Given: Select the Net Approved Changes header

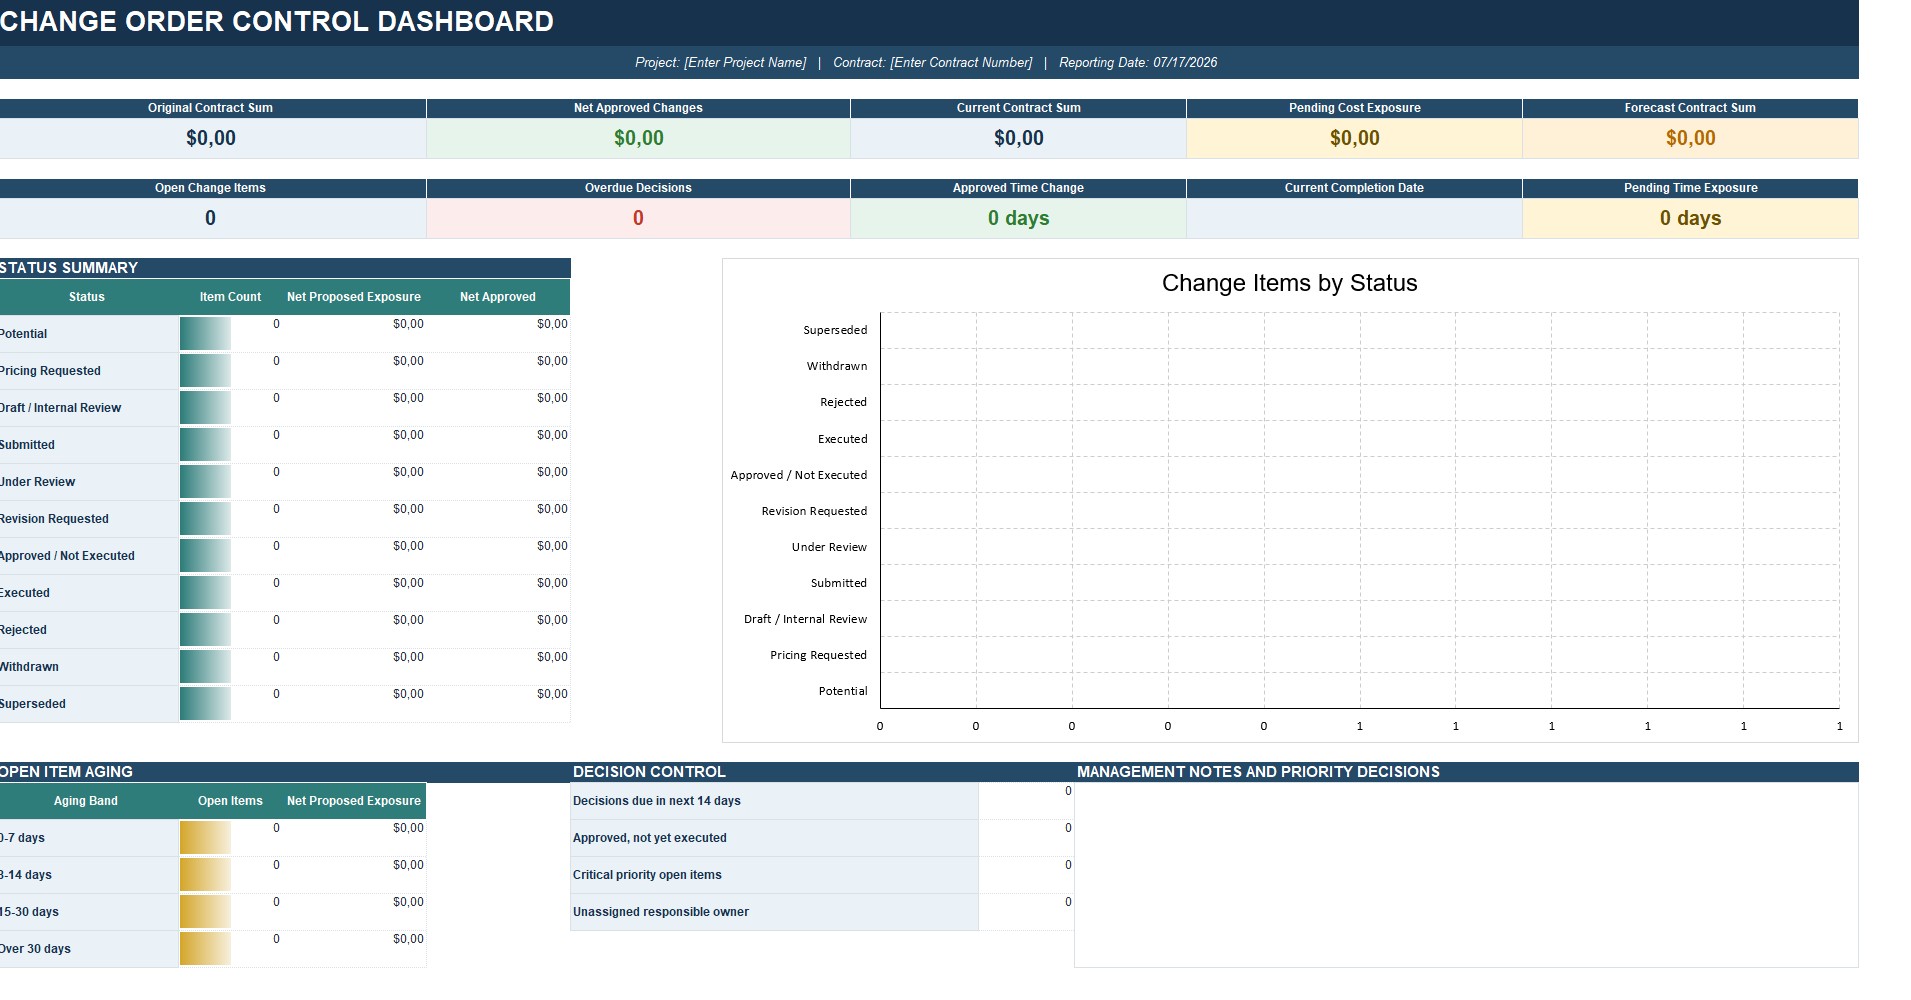Looking at the screenshot, I should click(x=638, y=108).
